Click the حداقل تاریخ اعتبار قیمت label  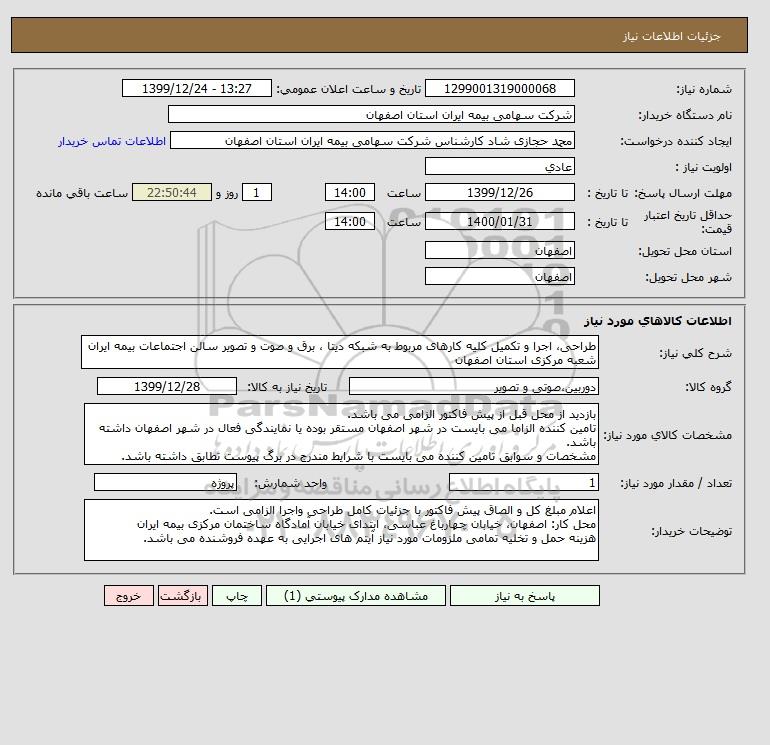[x=688, y=222]
